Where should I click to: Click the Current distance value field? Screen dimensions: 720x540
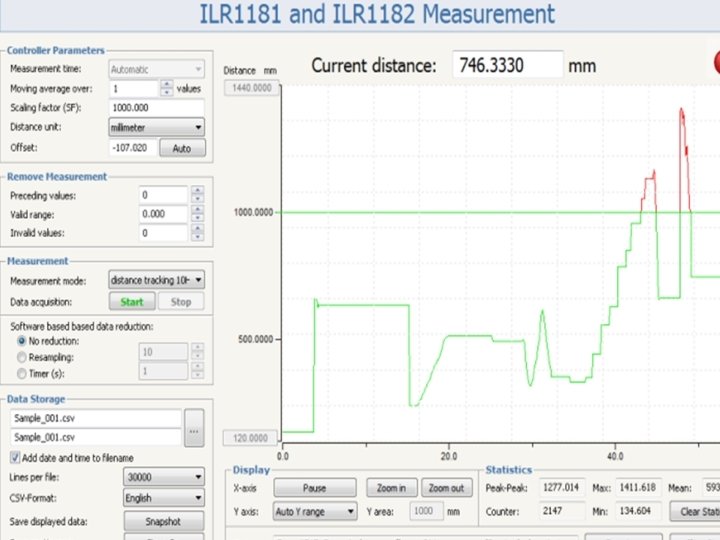click(507, 65)
